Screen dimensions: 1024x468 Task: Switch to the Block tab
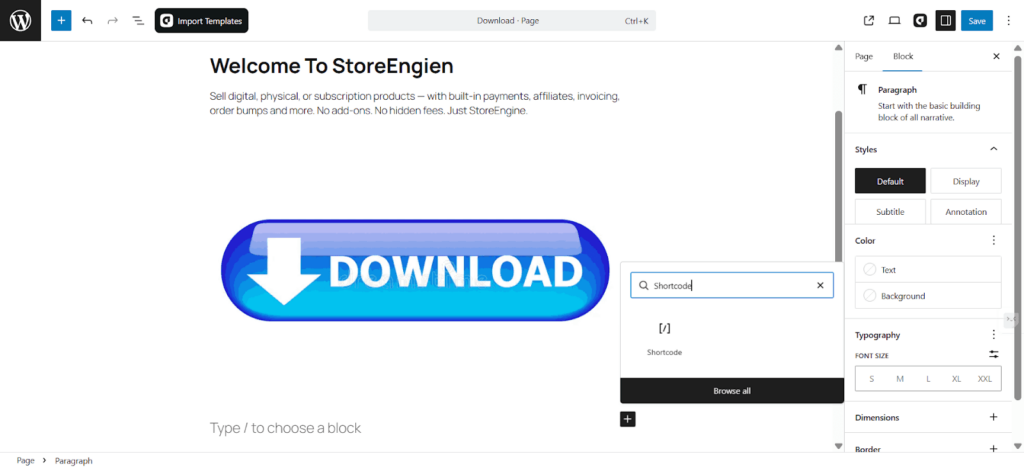pyautogui.click(x=903, y=56)
